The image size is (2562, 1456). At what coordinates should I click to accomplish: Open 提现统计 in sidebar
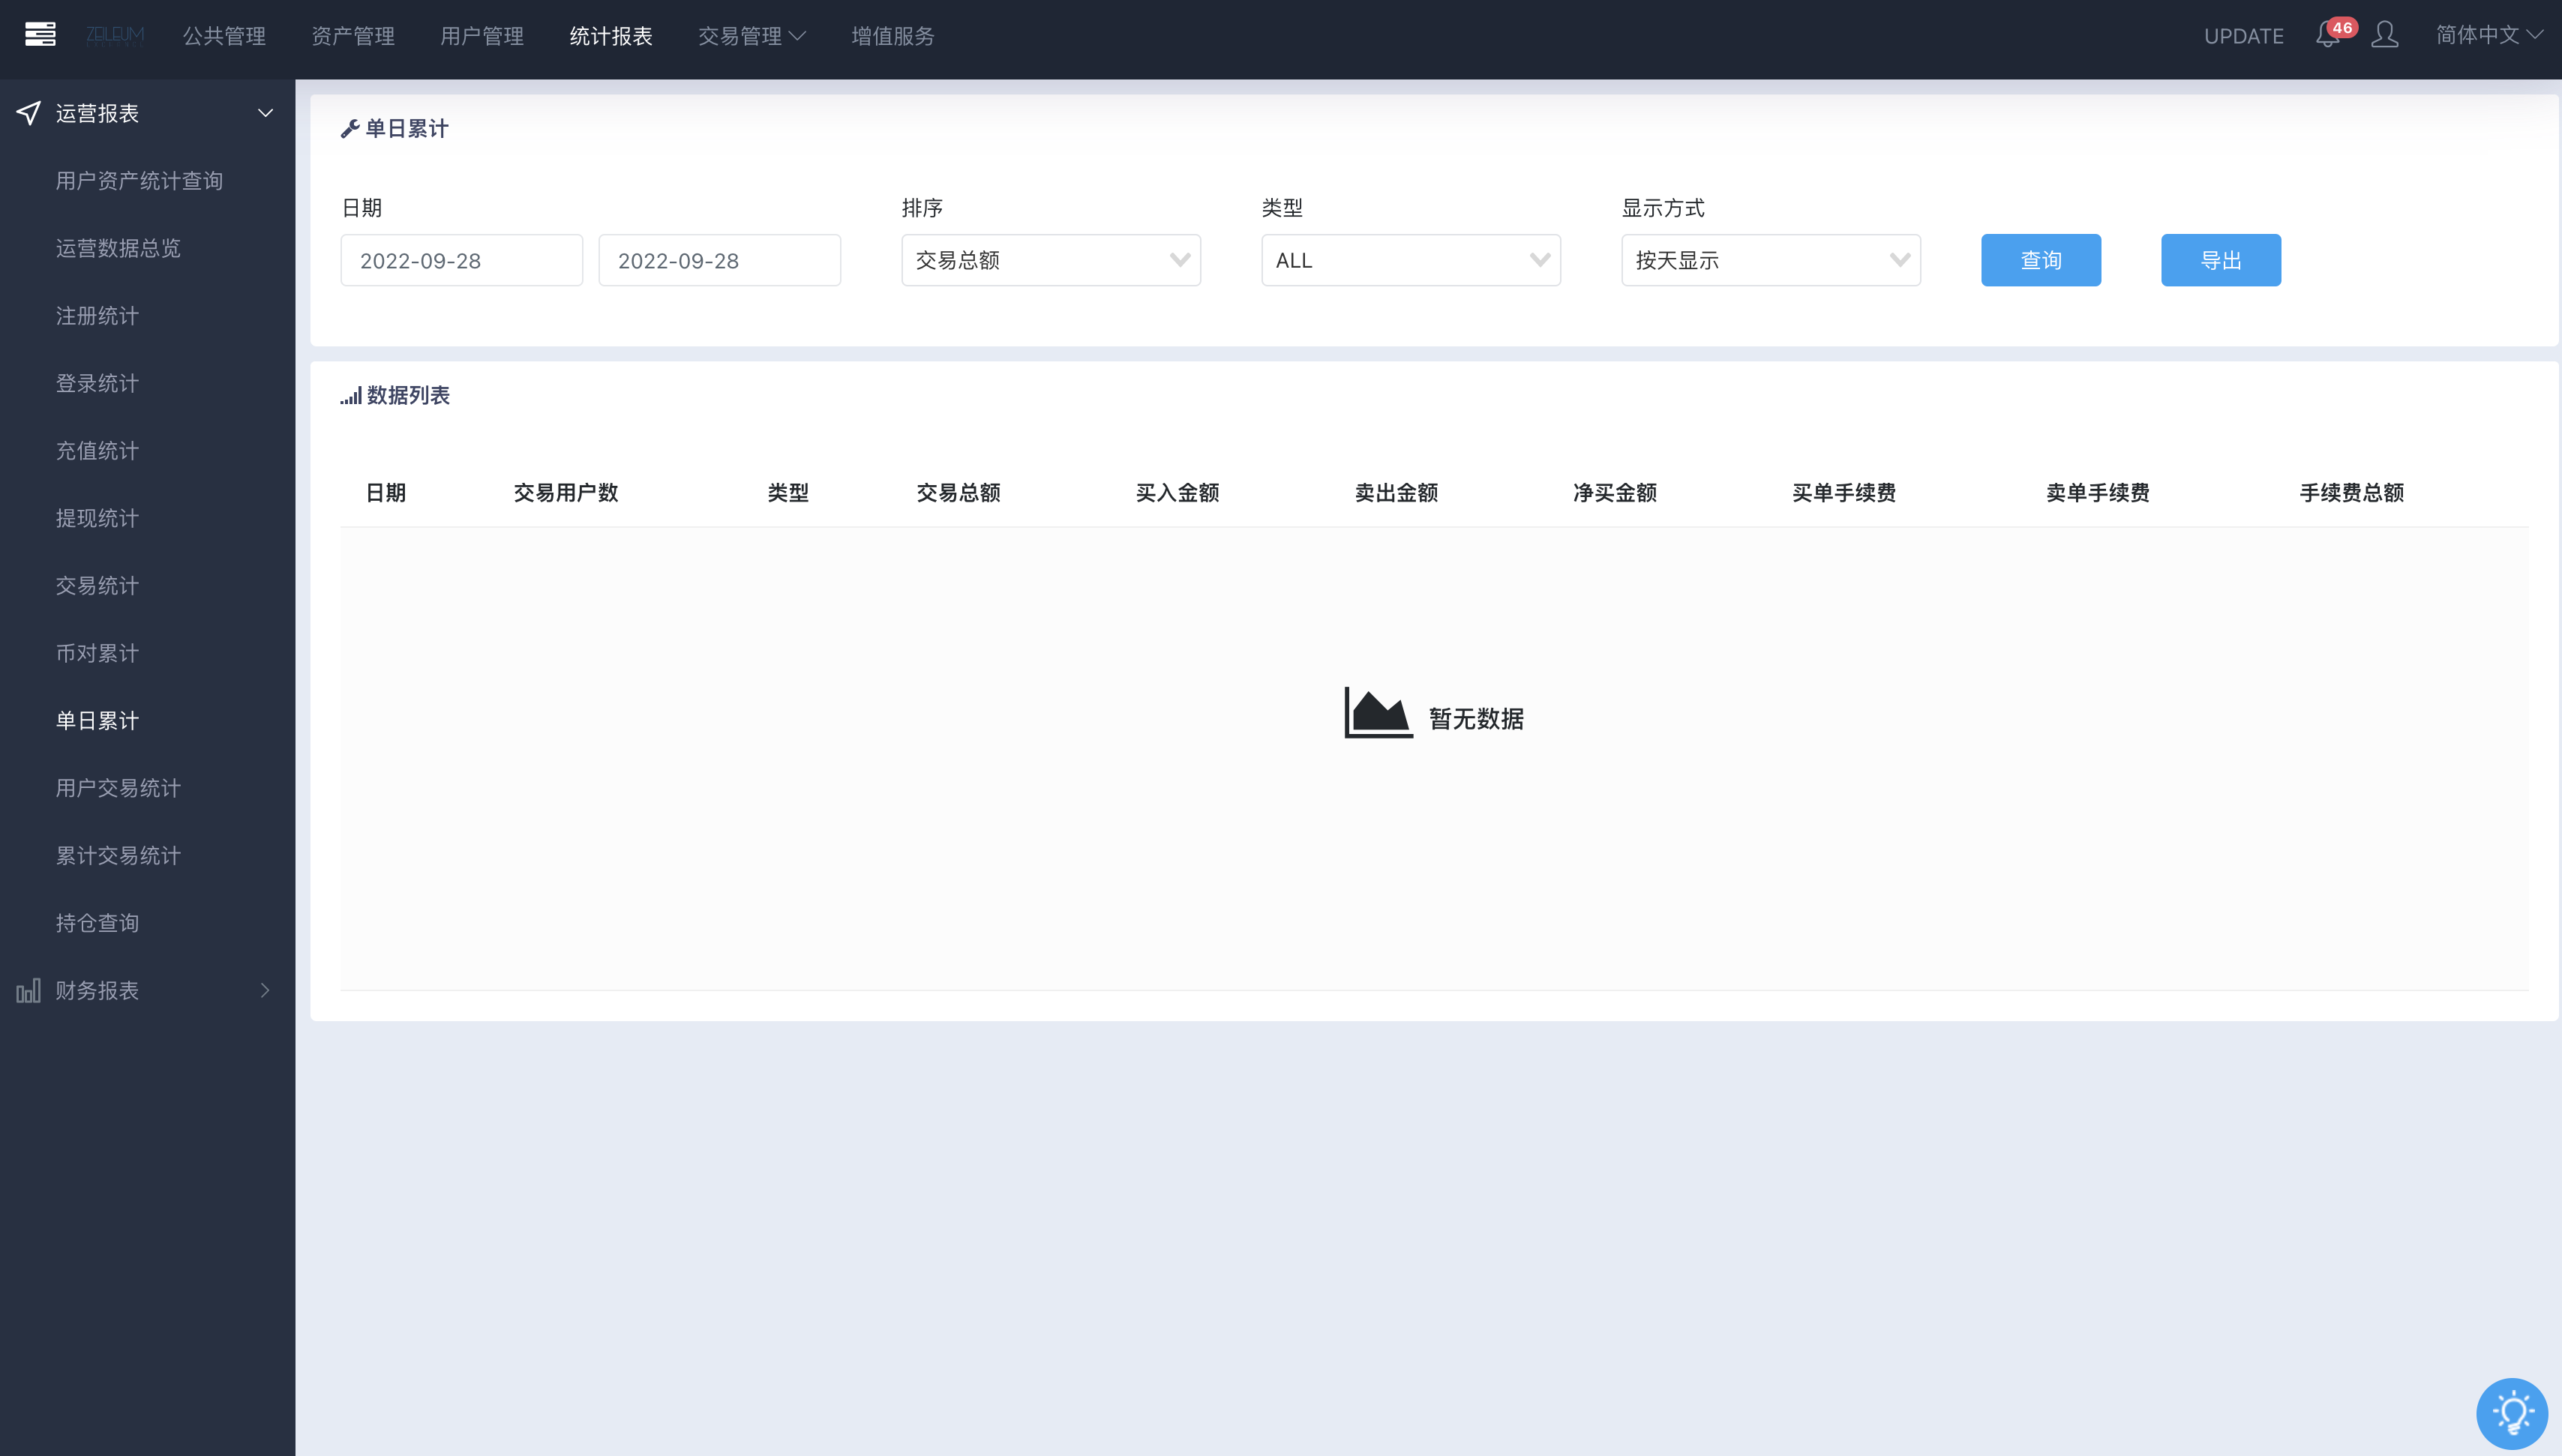[97, 518]
